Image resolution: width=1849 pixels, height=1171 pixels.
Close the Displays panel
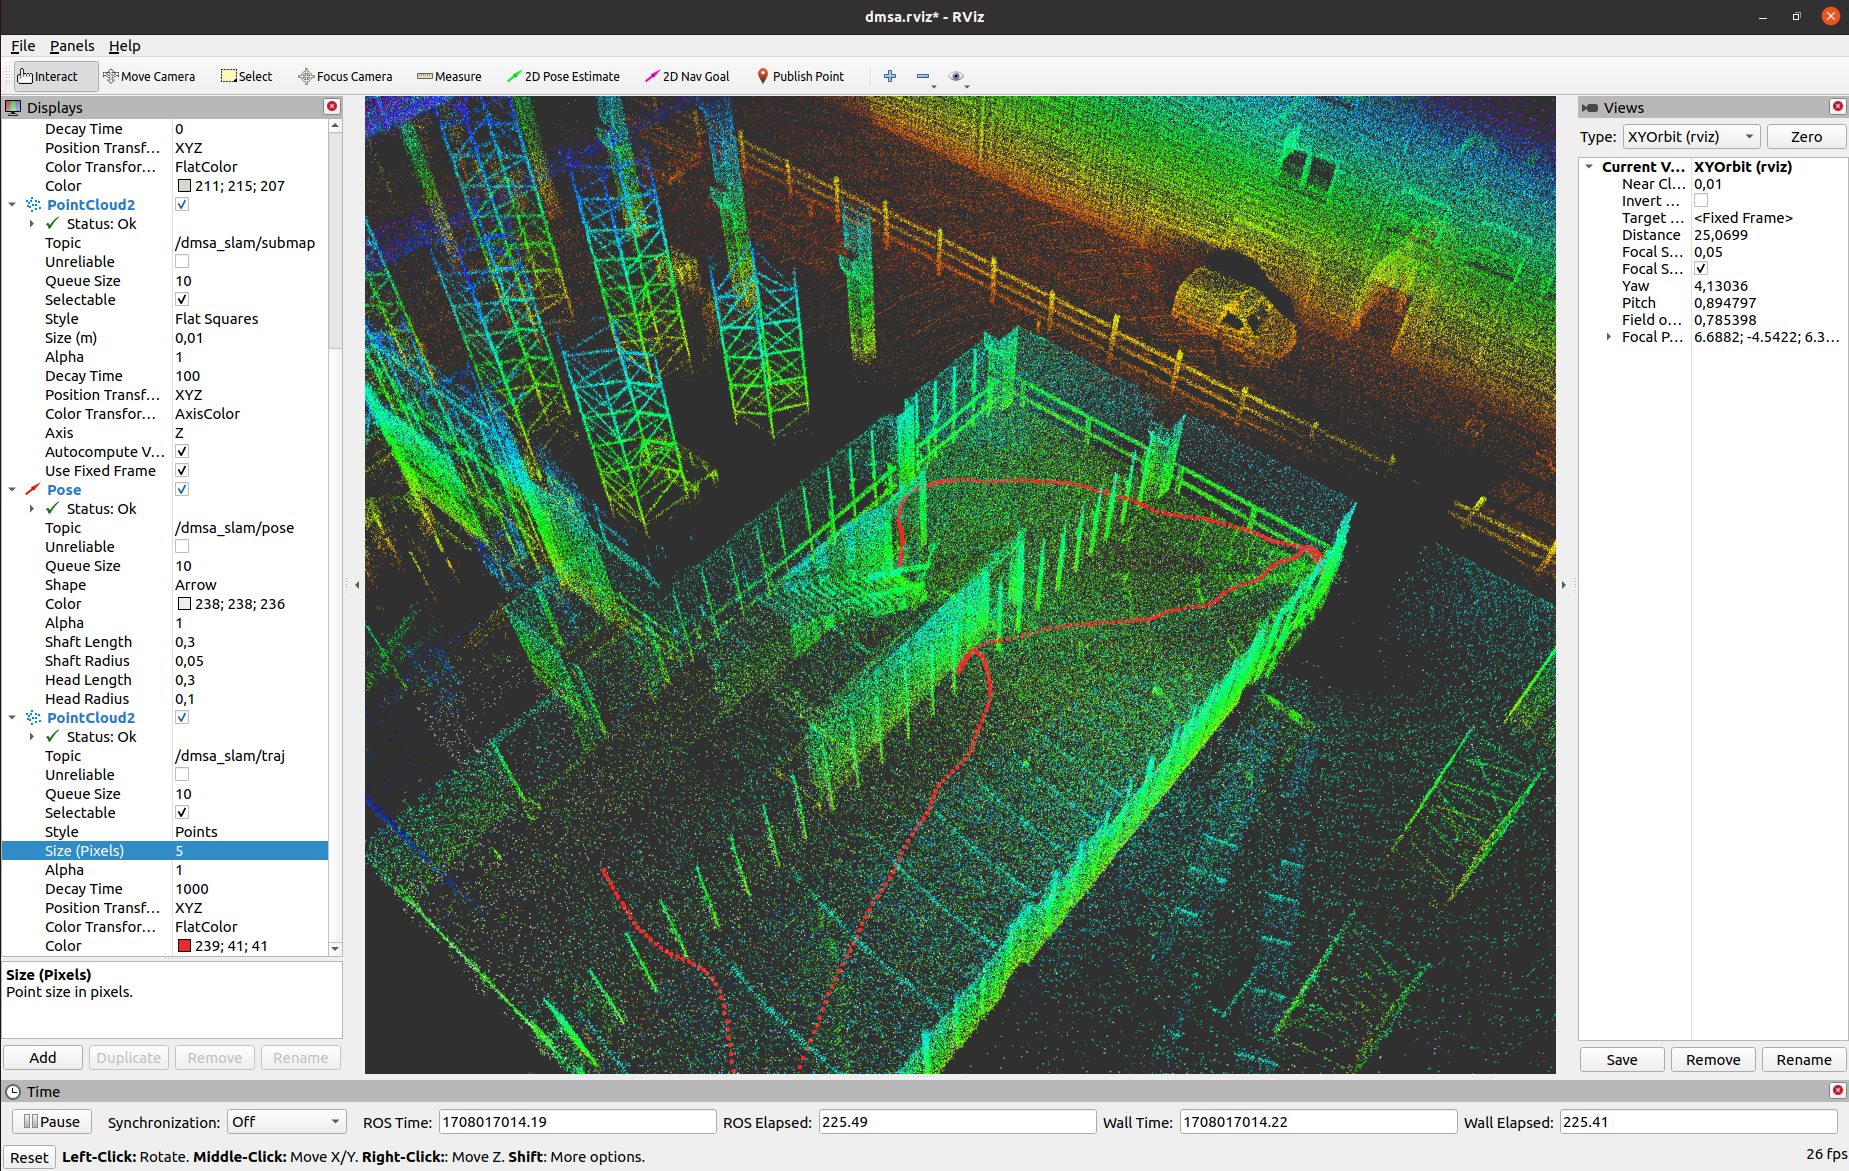[x=332, y=106]
